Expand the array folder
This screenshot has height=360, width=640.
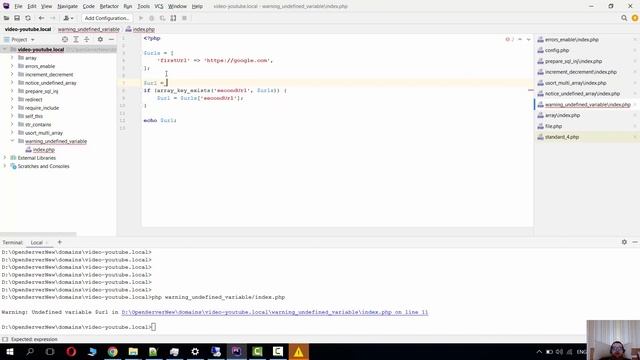pyautogui.click(x=12, y=58)
